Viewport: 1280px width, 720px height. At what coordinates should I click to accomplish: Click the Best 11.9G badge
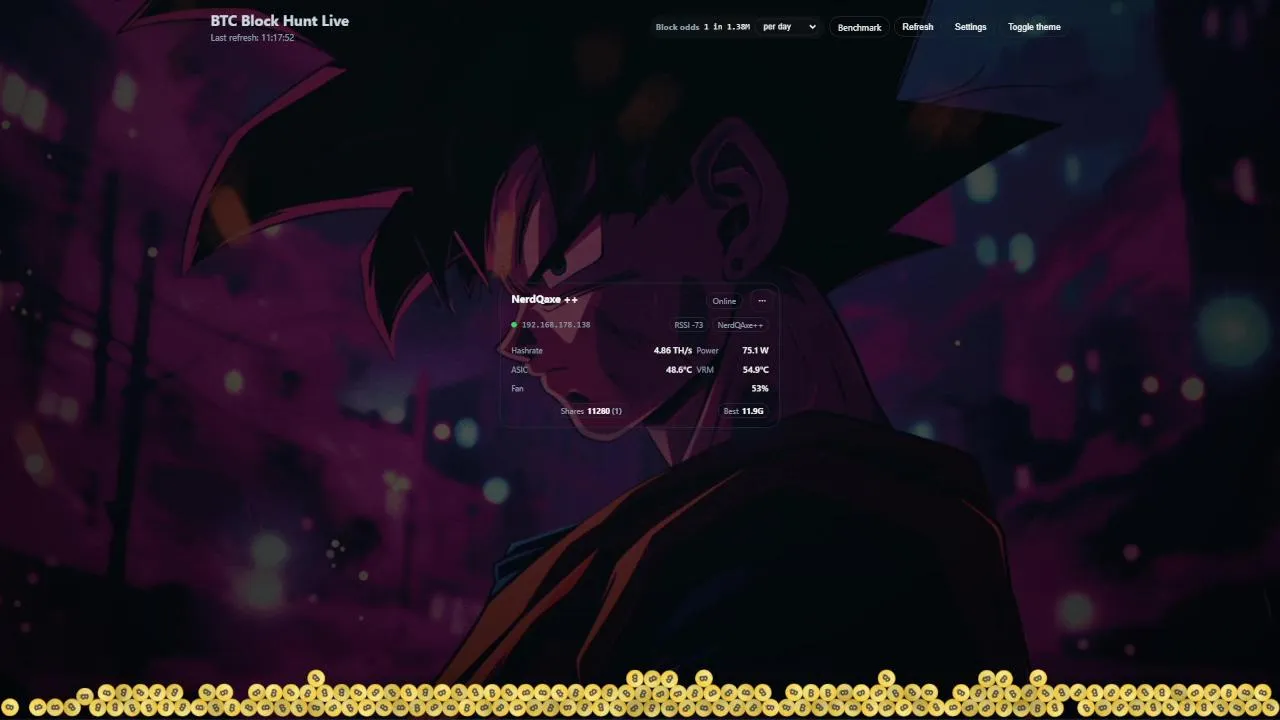(743, 411)
